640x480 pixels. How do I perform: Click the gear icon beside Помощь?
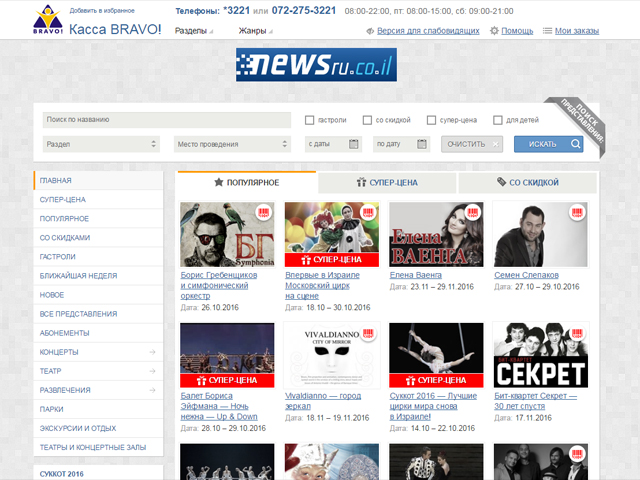(494, 31)
